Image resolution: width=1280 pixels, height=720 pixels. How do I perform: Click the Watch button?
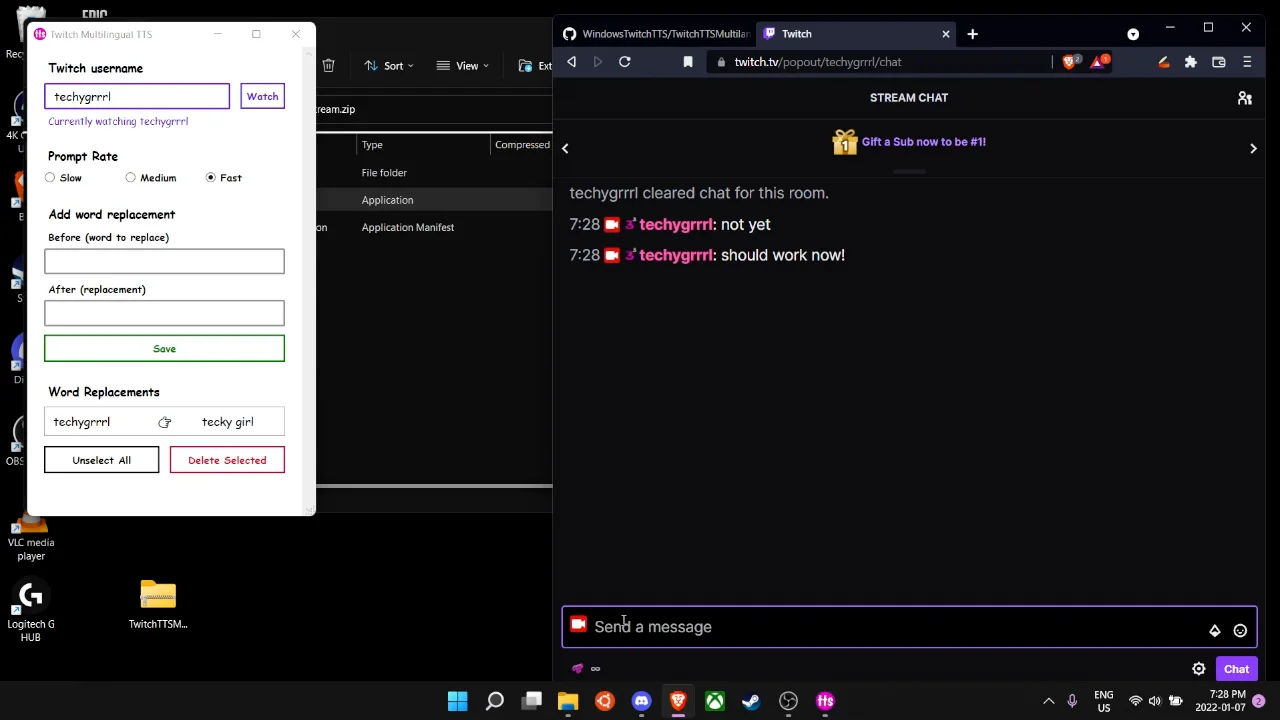(x=262, y=96)
